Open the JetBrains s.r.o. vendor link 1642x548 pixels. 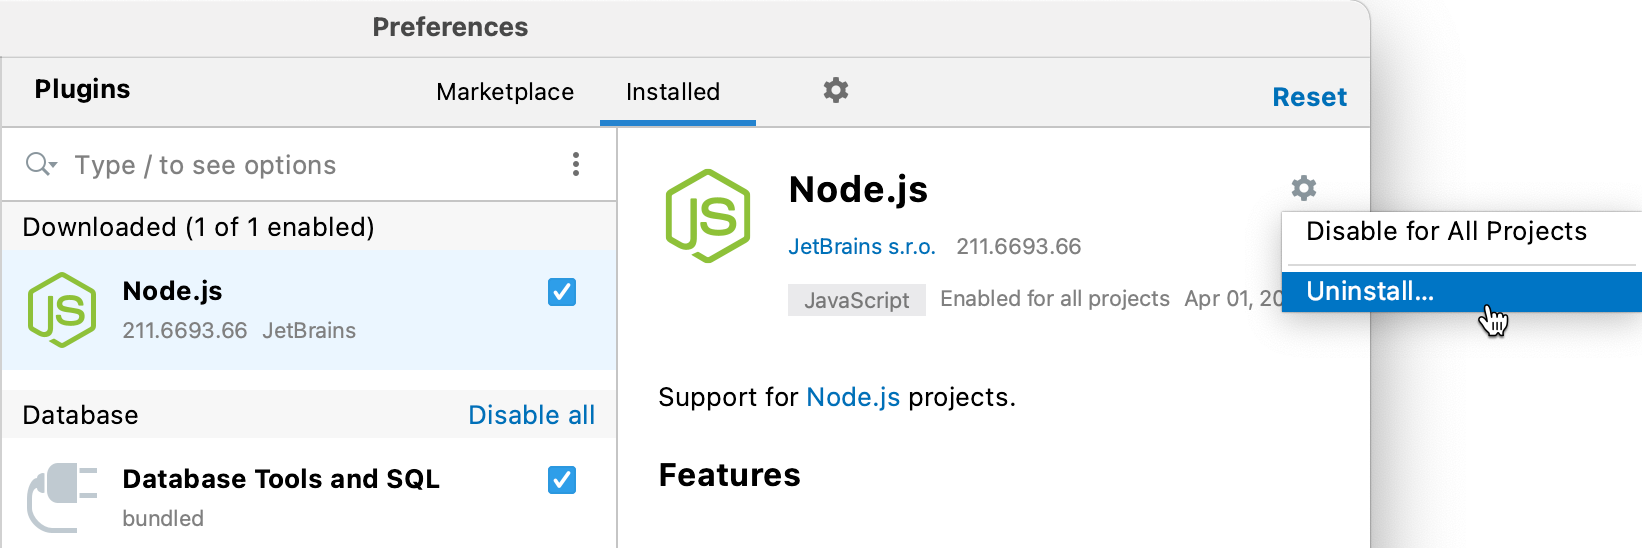pyautogui.click(x=862, y=247)
